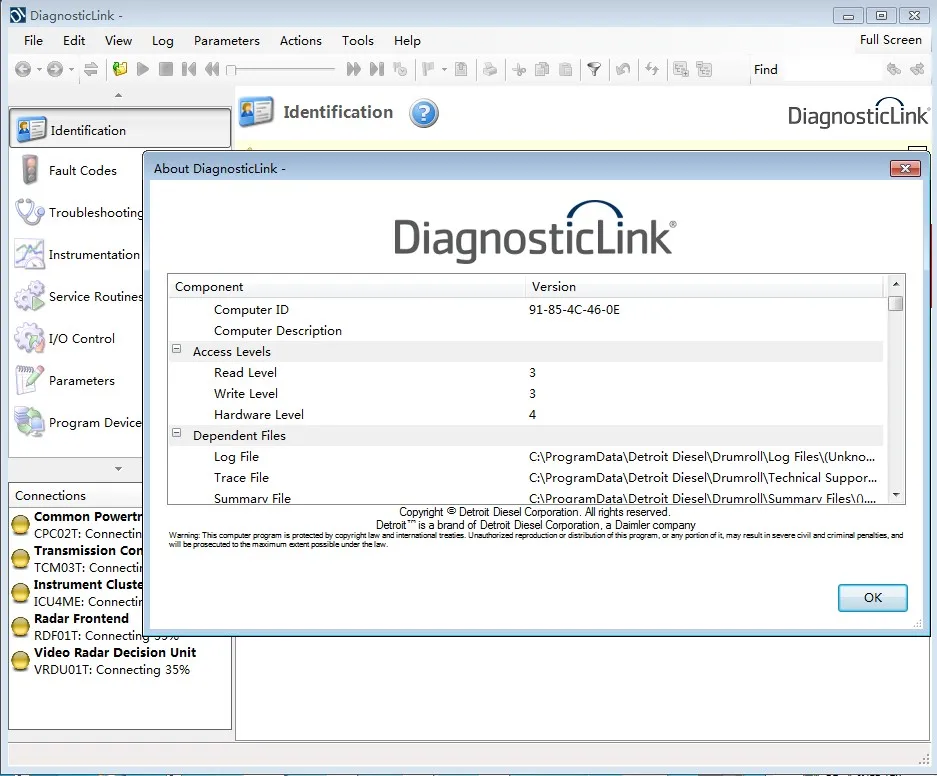Screen dimensions: 937x776
Task: Click the Component column header
Action: pyautogui.click(x=347, y=287)
